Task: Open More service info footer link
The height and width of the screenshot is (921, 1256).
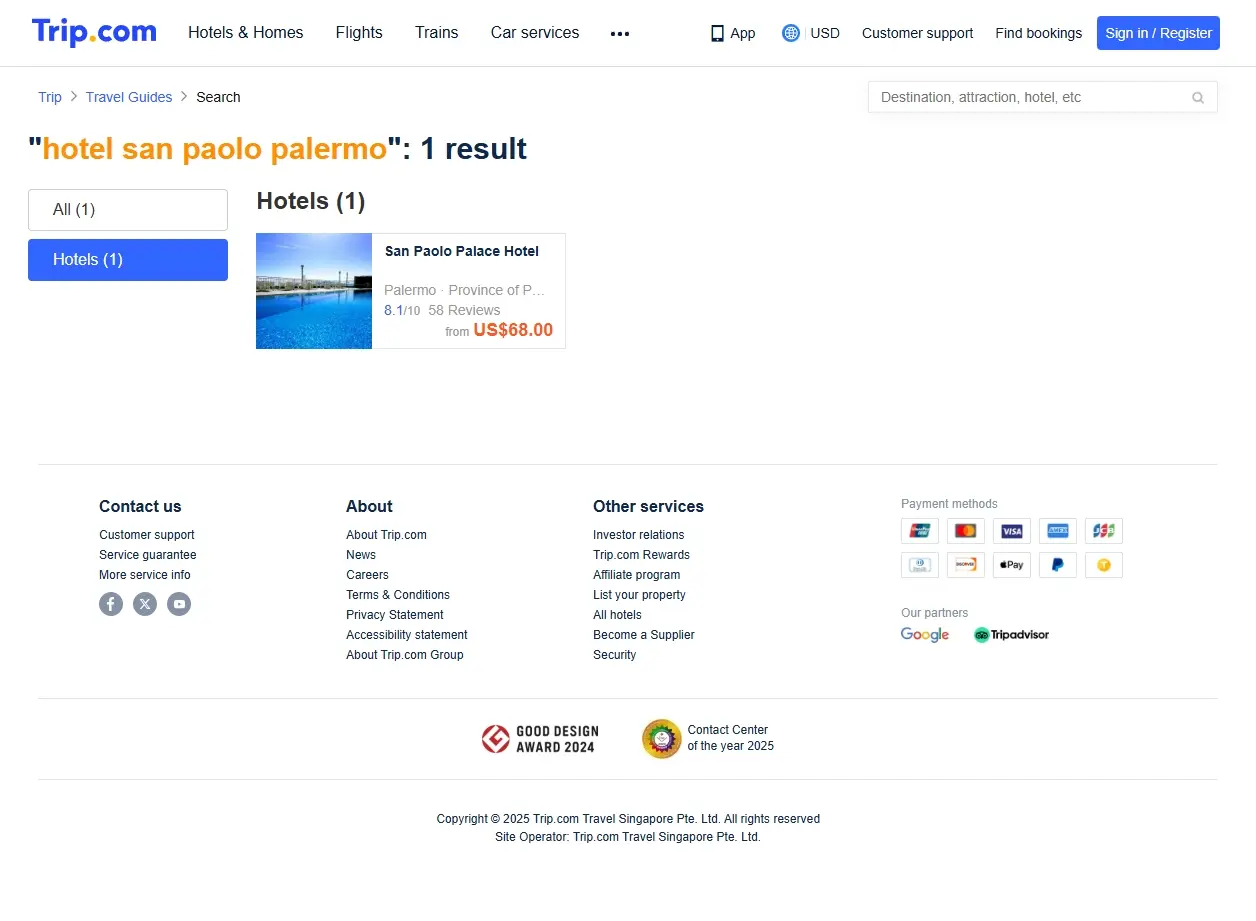Action: (x=145, y=575)
